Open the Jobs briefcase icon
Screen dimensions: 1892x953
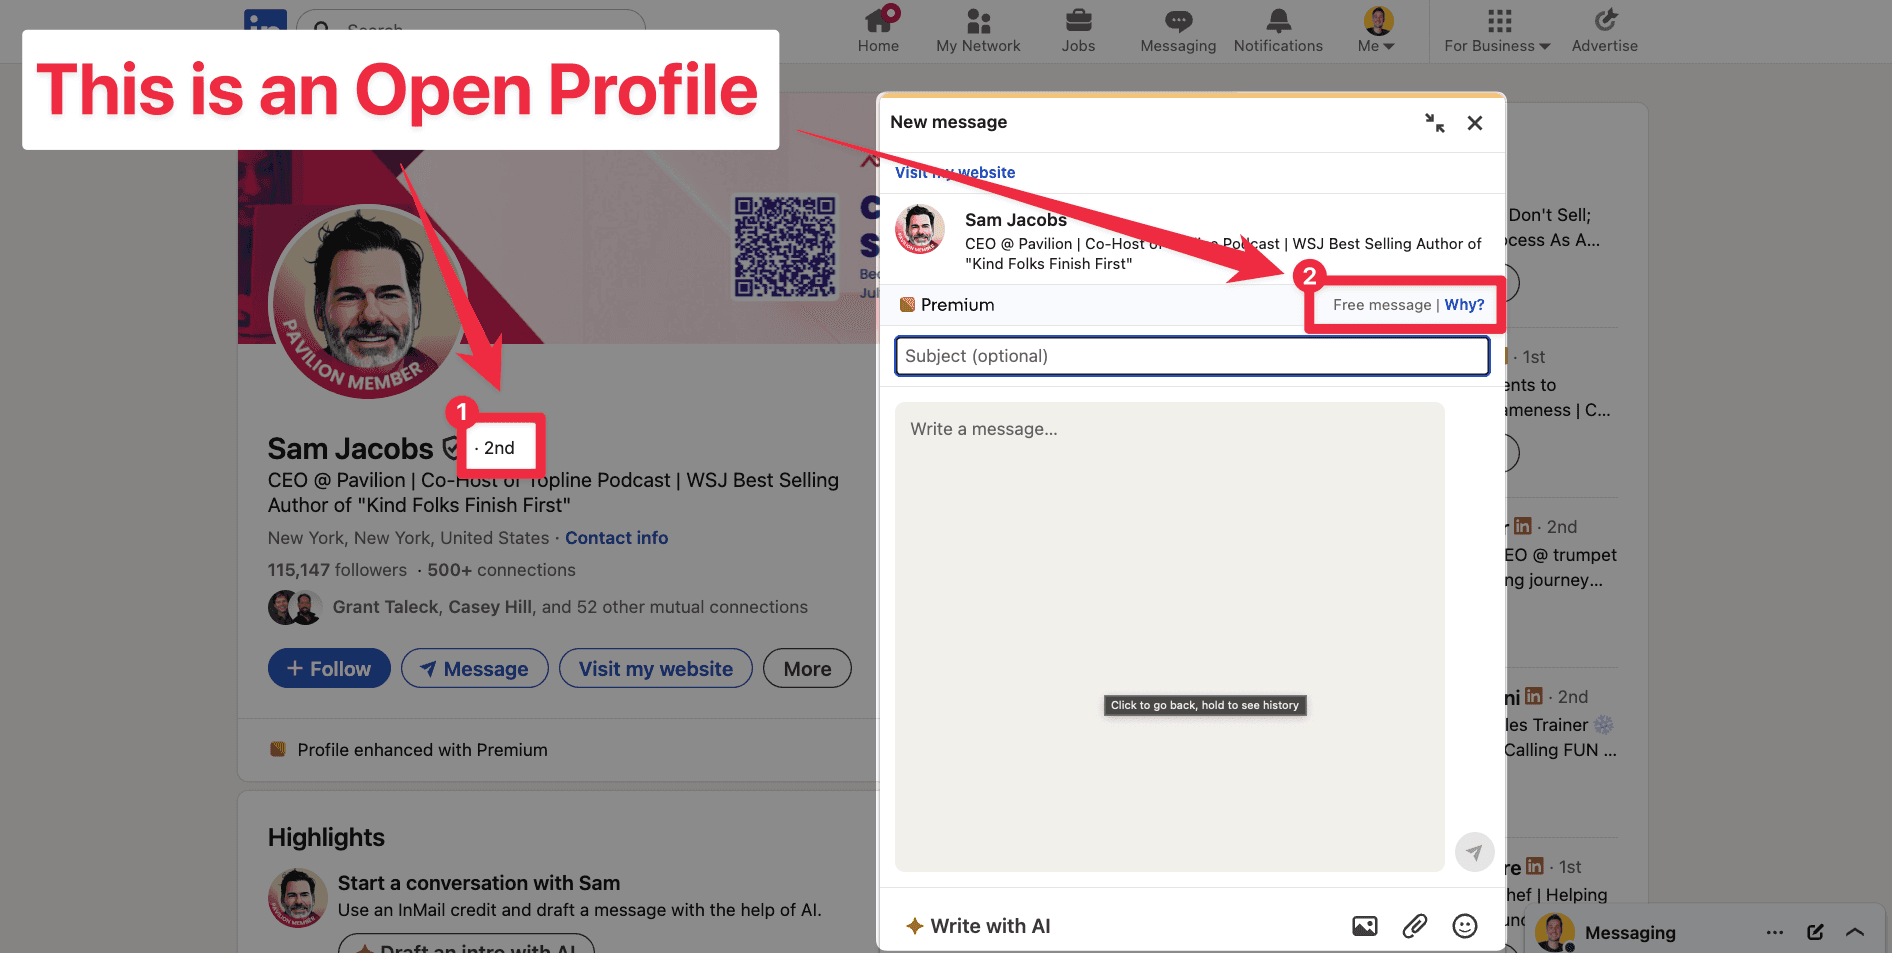1078,20
